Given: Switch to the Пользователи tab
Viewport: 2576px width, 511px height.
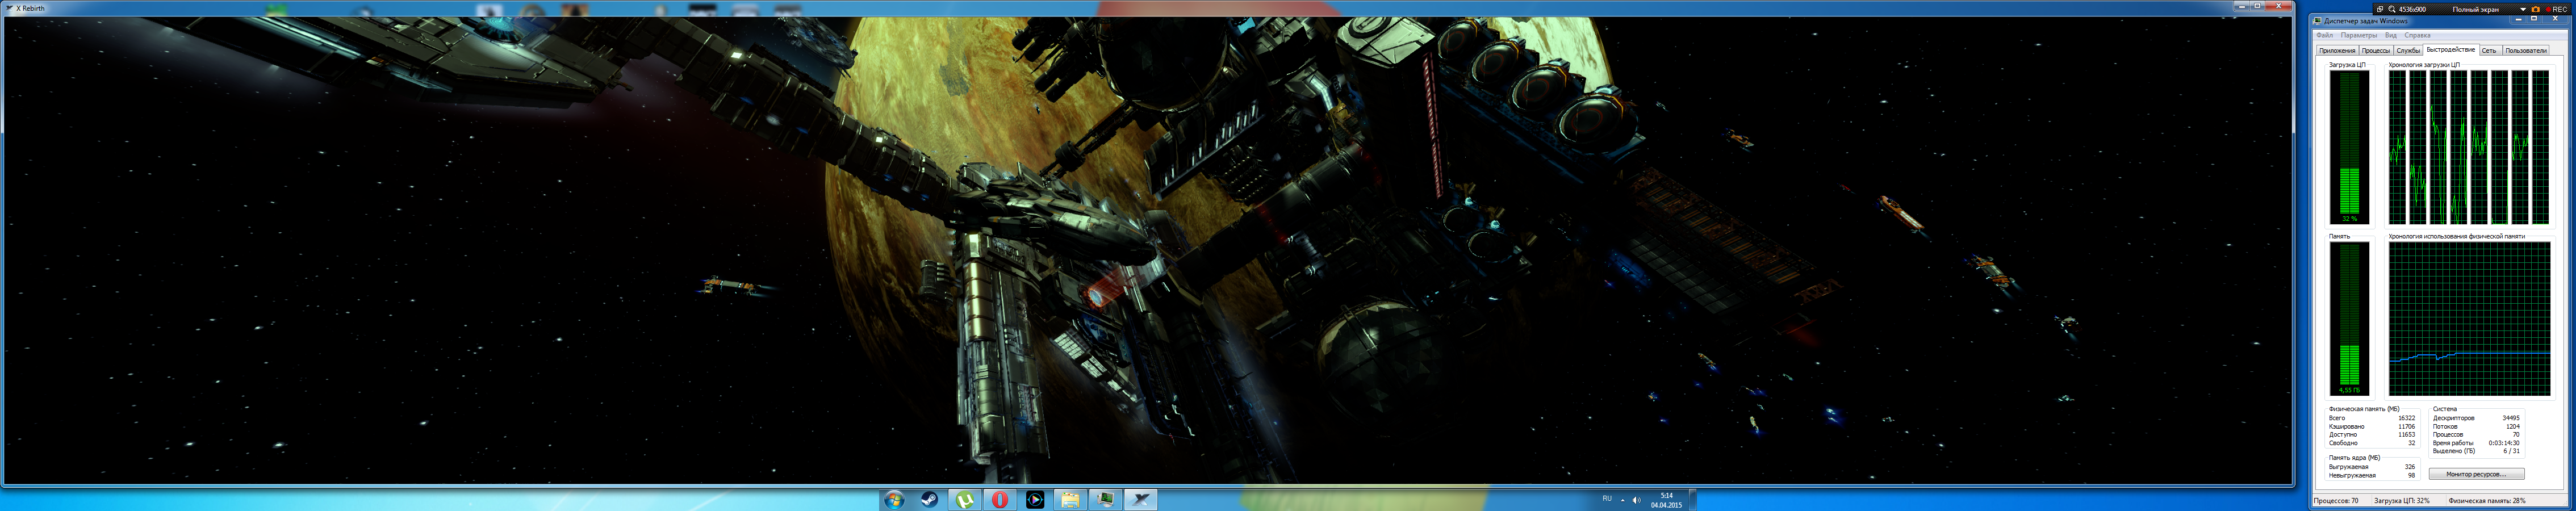Looking at the screenshot, I should [2526, 50].
